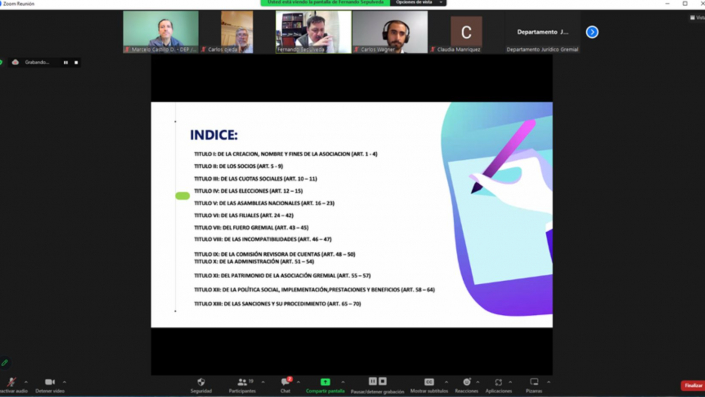Open the Aplicaciones icon
The width and height of the screenshot is (705, 397).
click(498, 382)
